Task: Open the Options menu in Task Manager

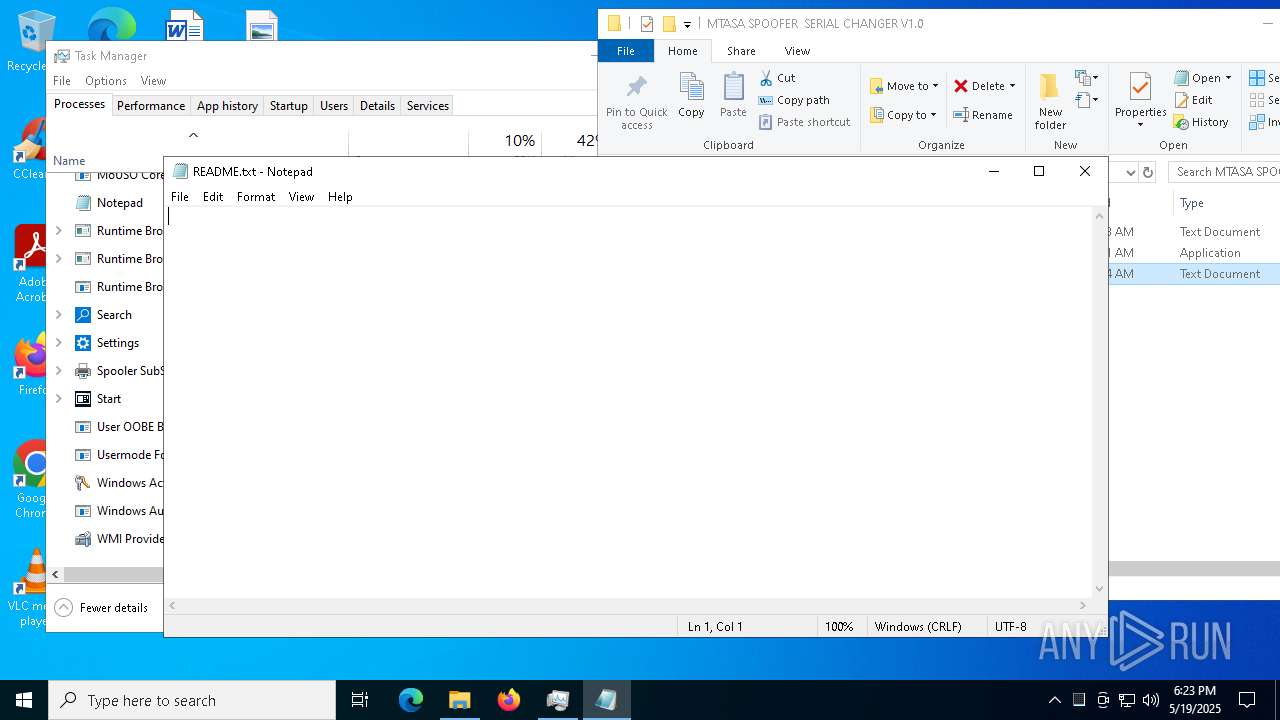Action: tap(106, 81)
